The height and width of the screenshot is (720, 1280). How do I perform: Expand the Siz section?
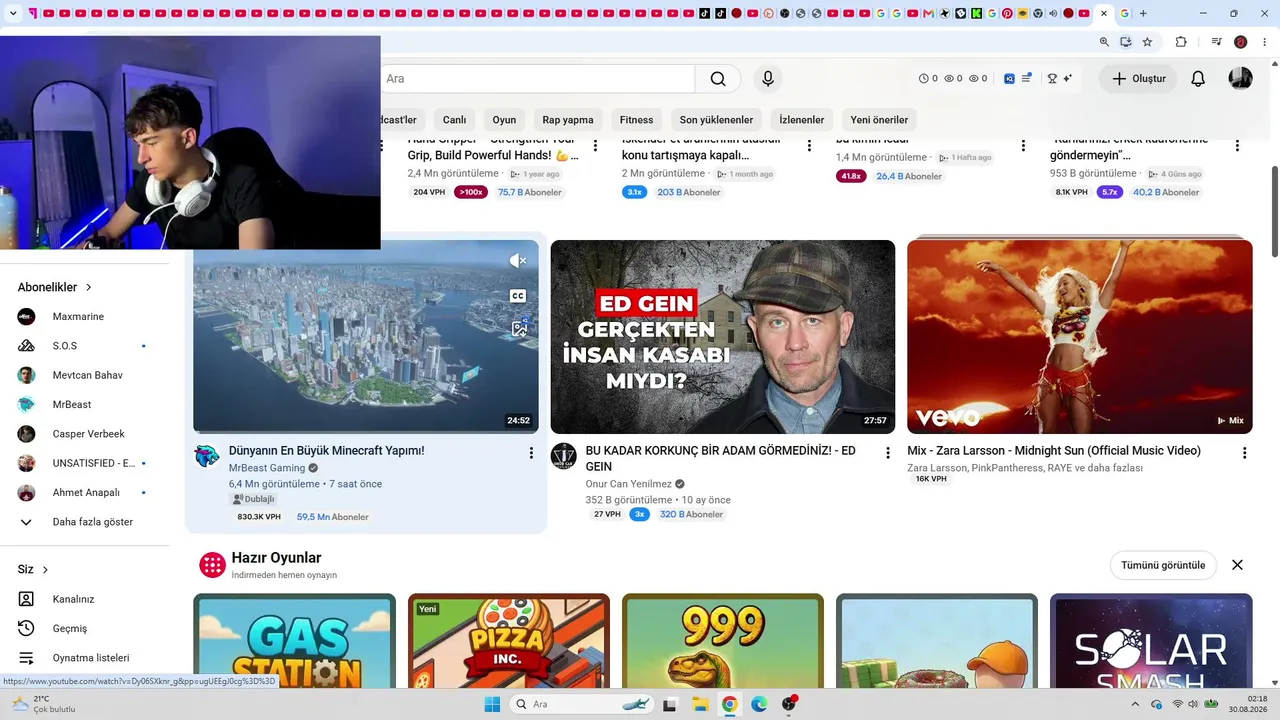point(33,569)
